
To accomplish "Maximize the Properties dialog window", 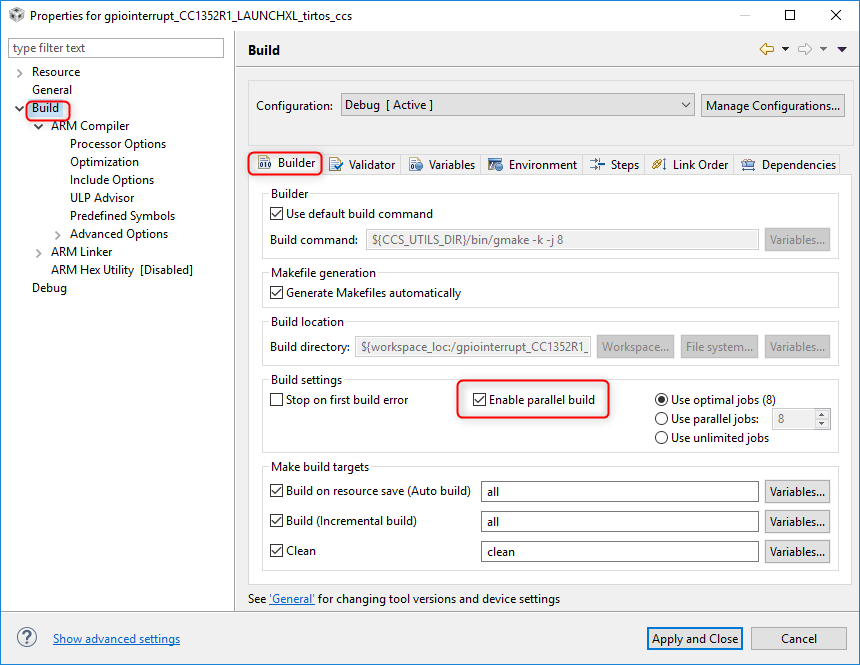I will click(x=790, y=15).
